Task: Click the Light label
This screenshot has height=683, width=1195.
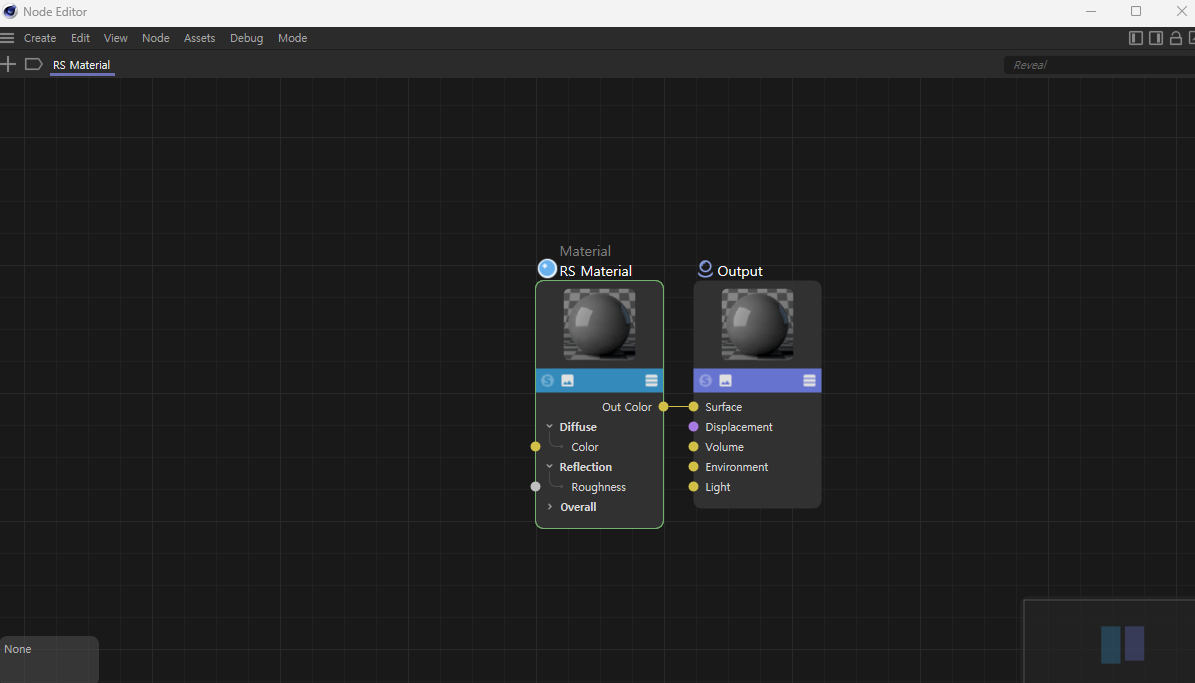Action: pos(717,487)
